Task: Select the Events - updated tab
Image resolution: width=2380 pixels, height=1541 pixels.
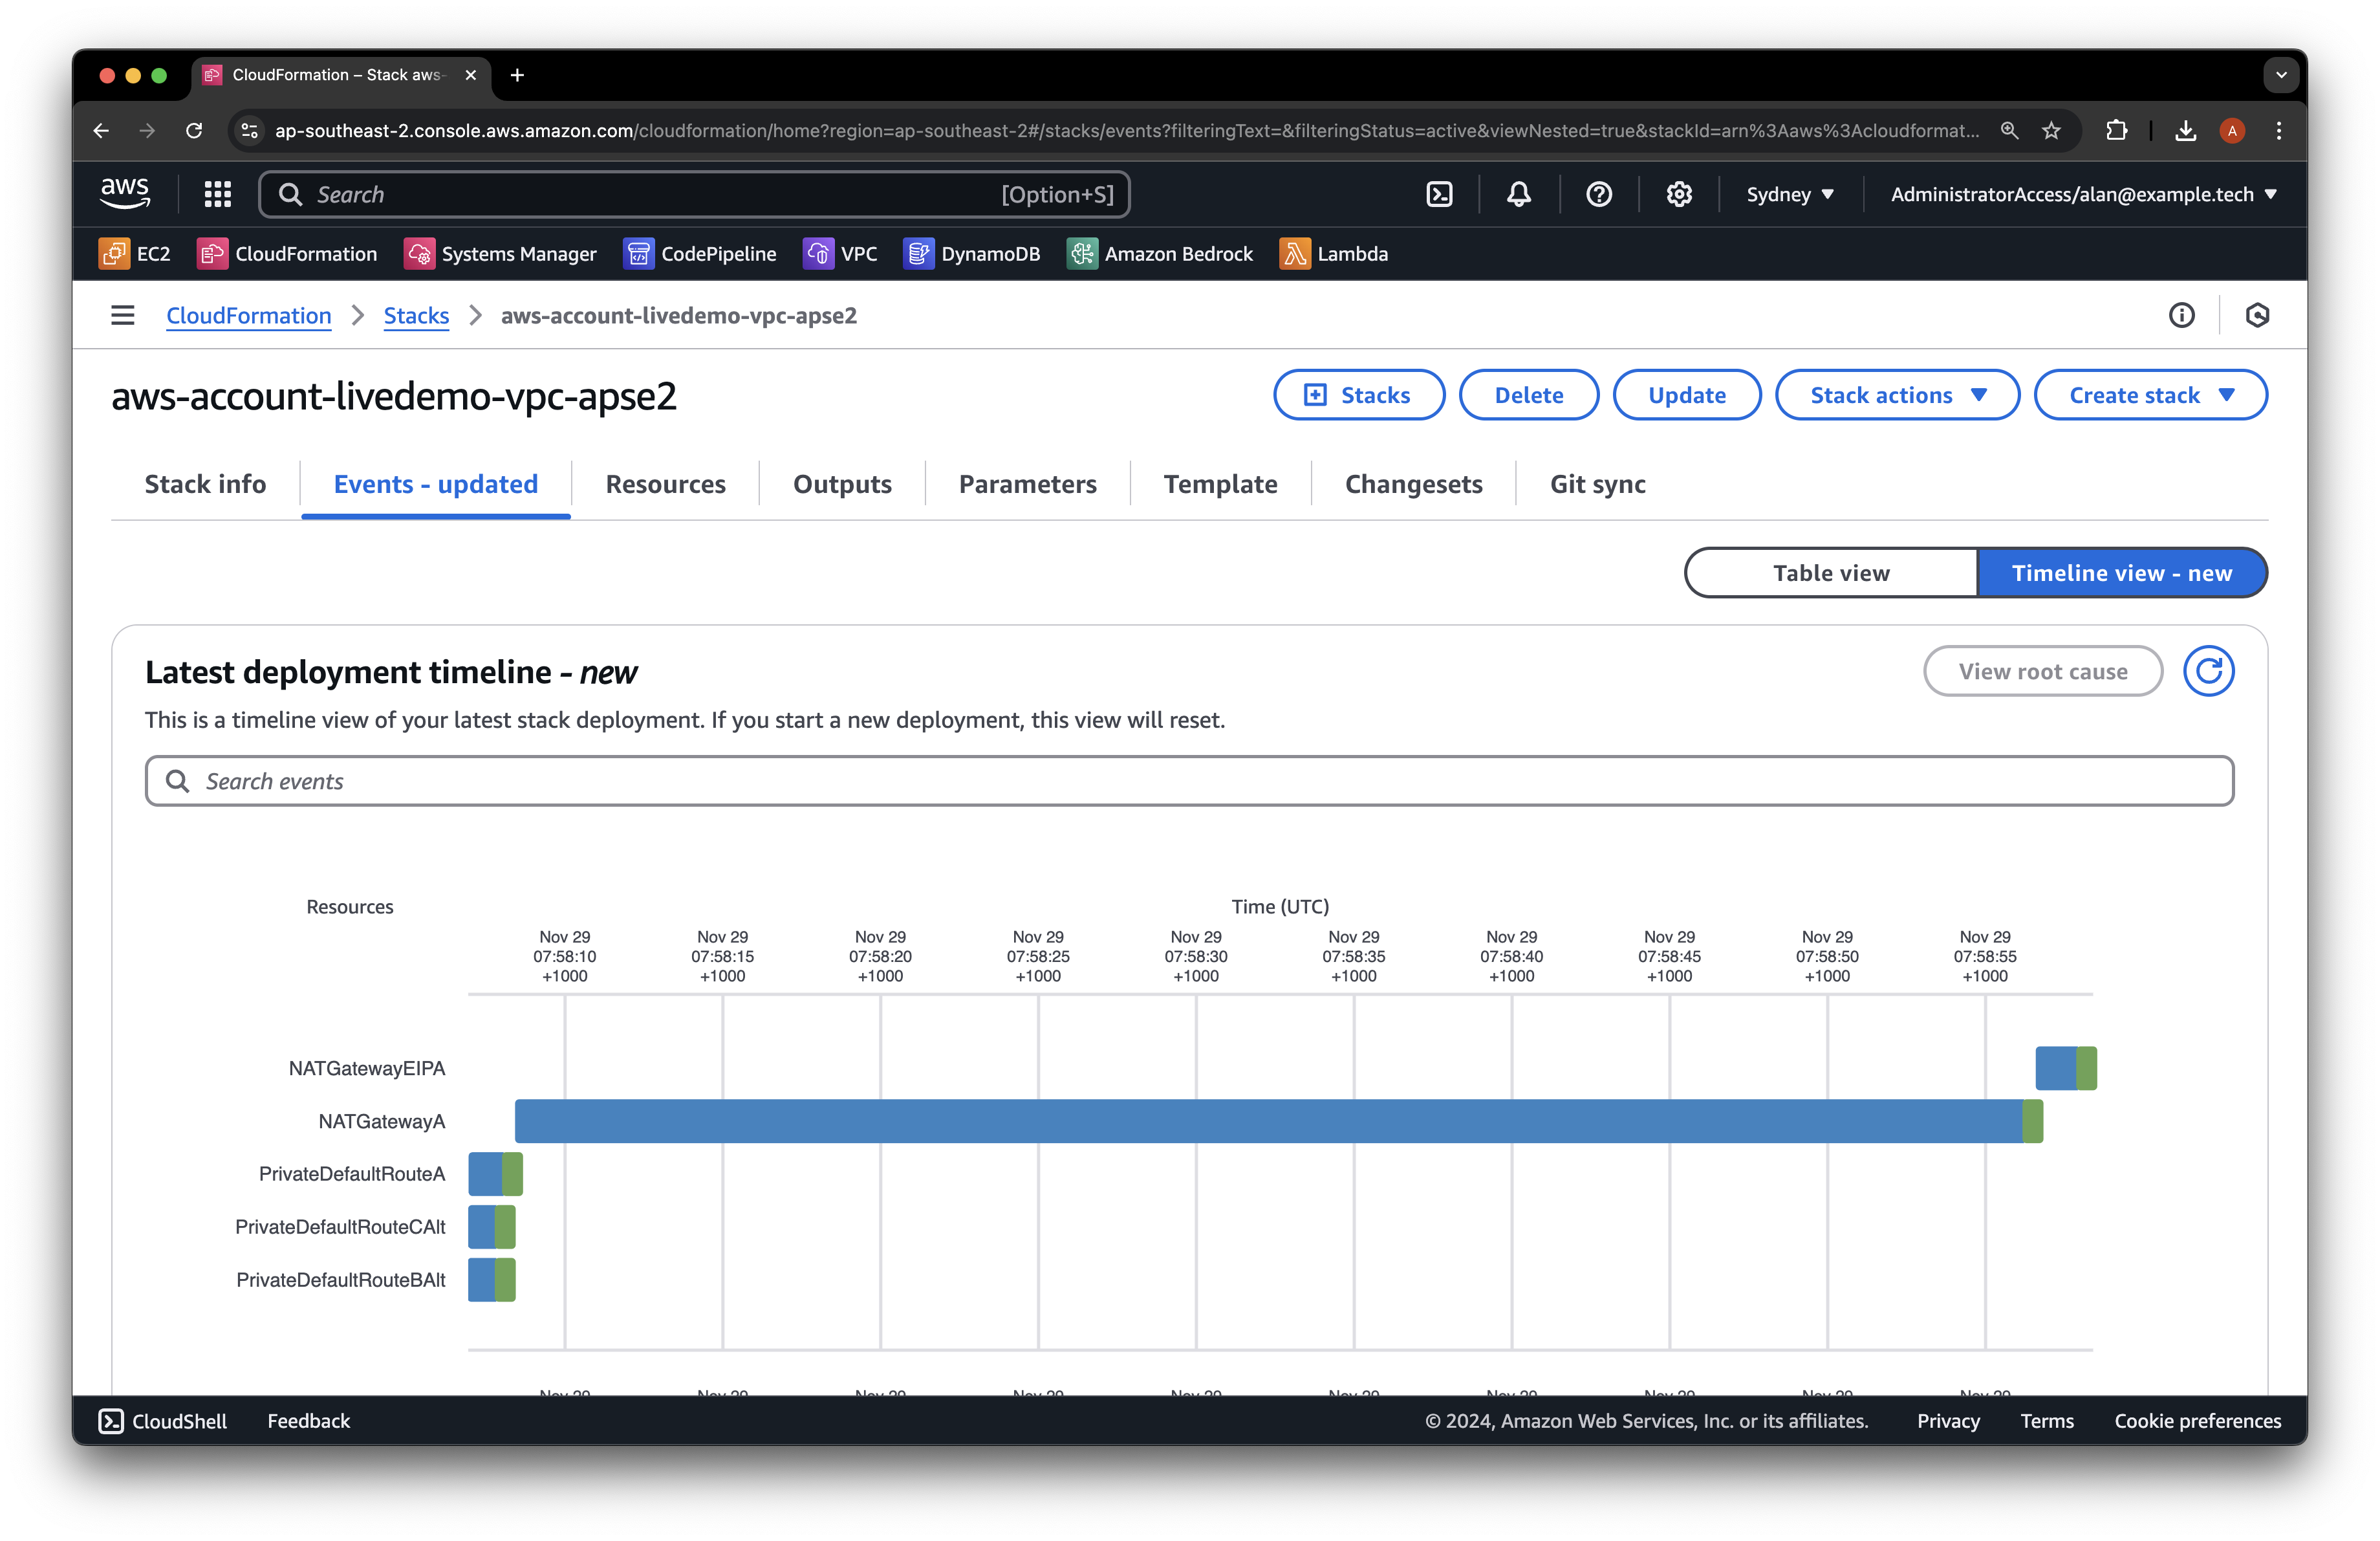Action: [436, 484]
